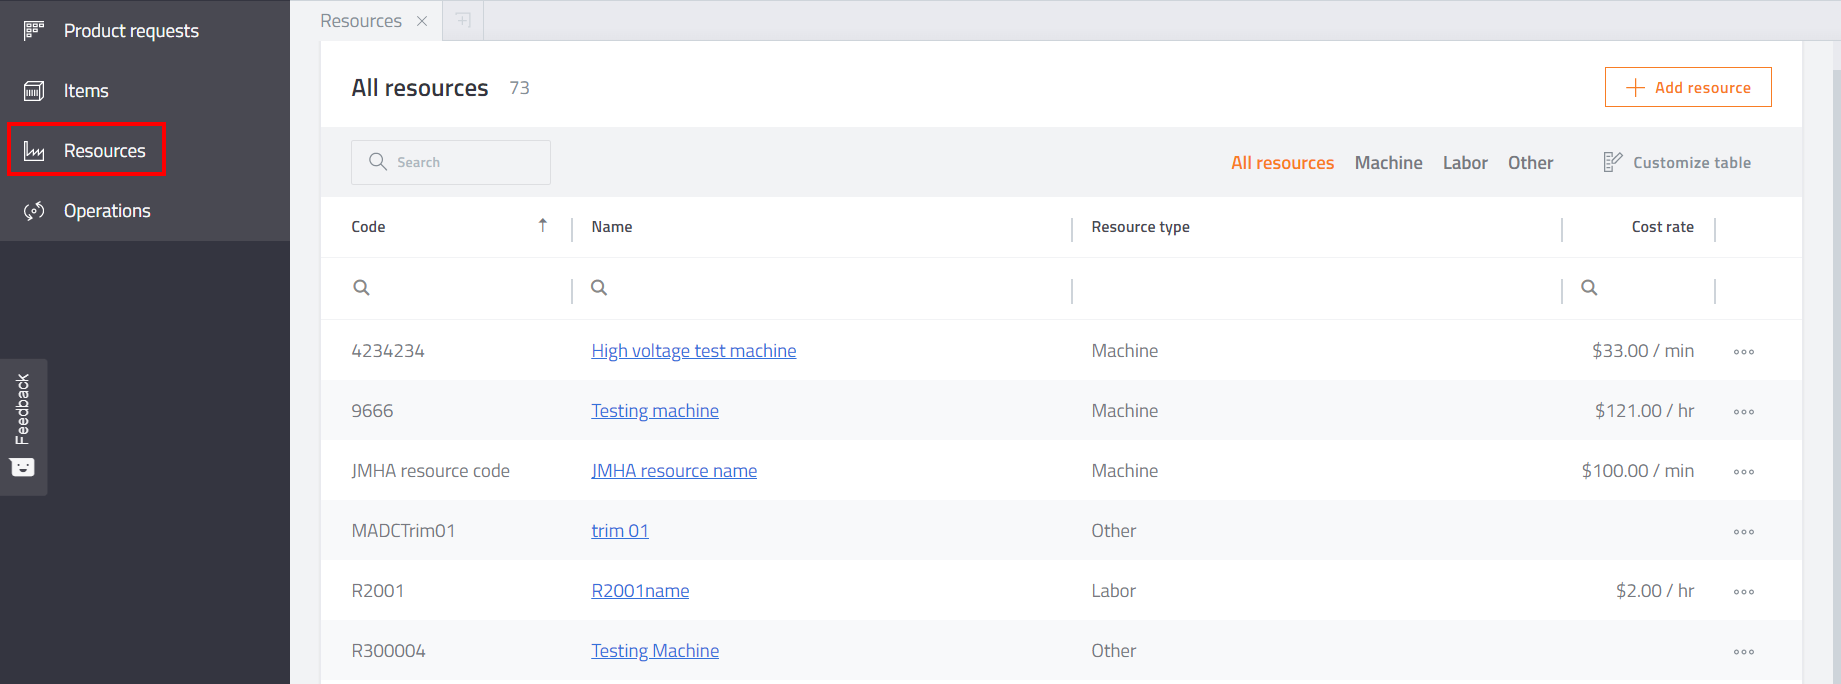1841x684 pixels.
Task: Click the Product requests sidebar icon
Action: click(x=34, y=31)
